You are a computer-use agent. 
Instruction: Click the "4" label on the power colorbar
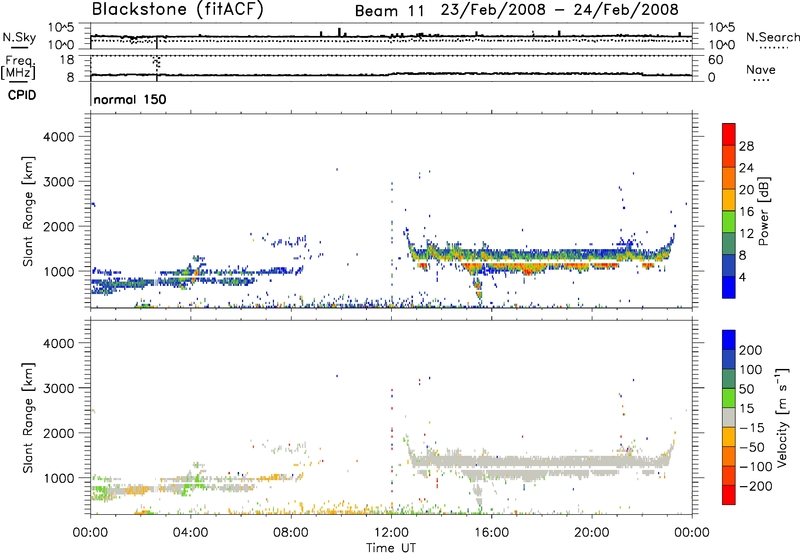coord(742,277)
